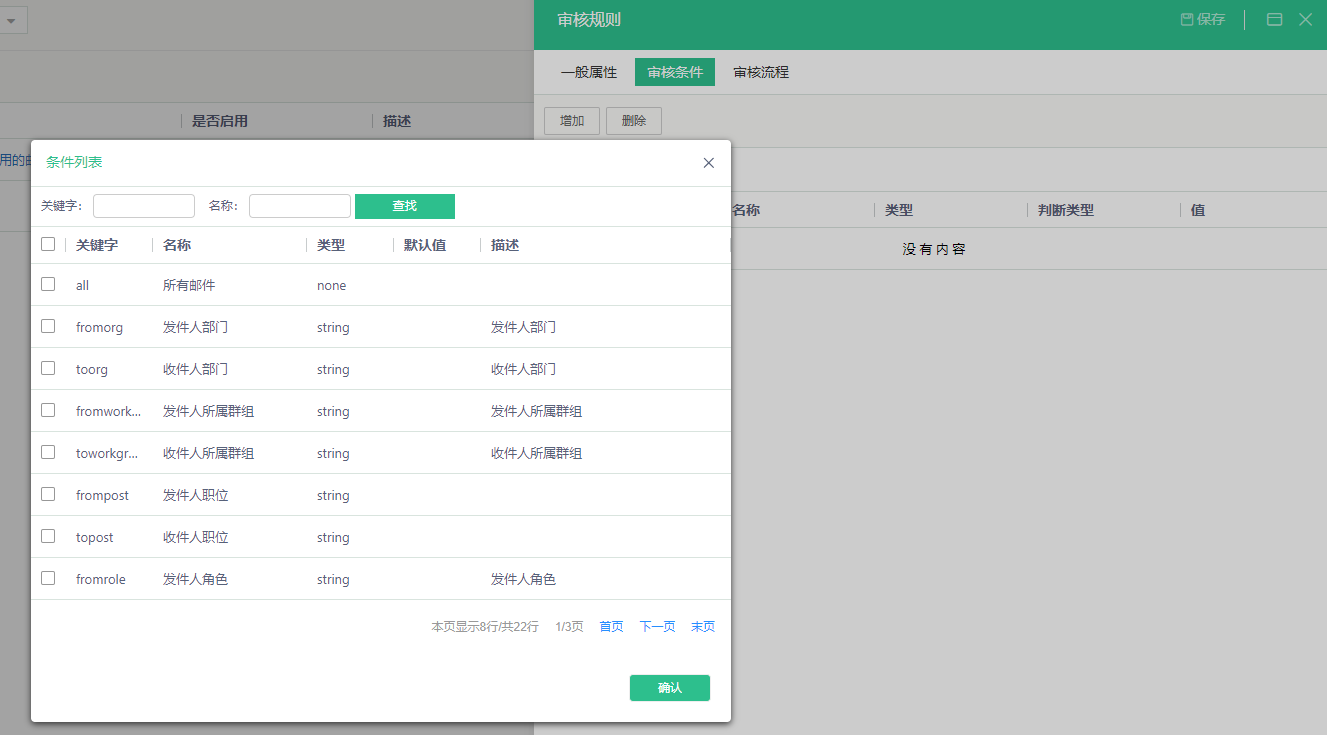Image resolution: width=1327 pixels, height=735 pixels.
Task: Click the 类型 column header in dialog
Action: pyautogui.click(x=331, y=245)
